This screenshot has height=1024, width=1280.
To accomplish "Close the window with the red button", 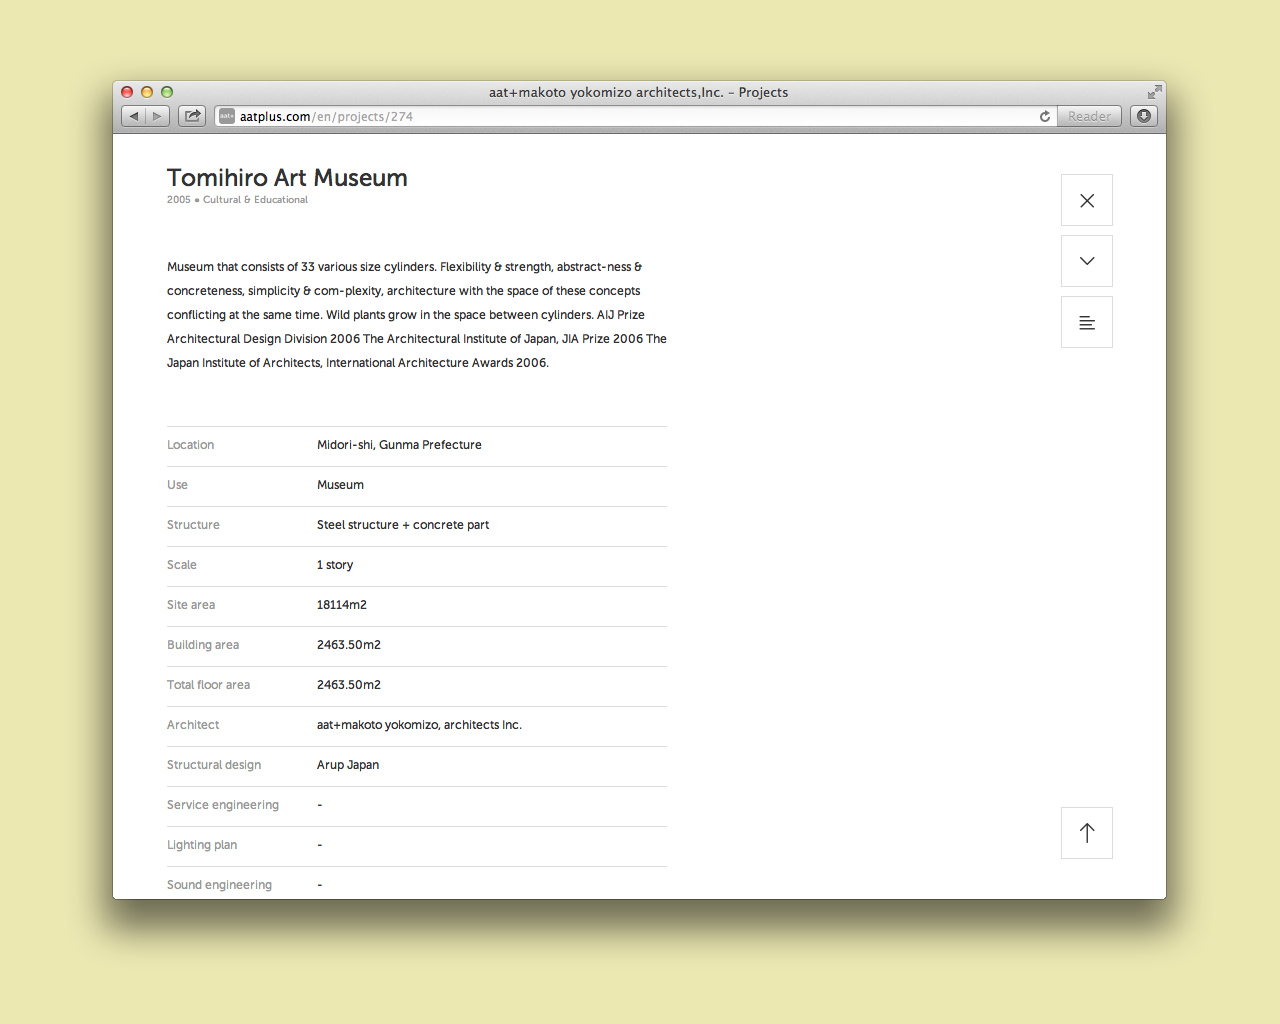I will click(127, 92).
